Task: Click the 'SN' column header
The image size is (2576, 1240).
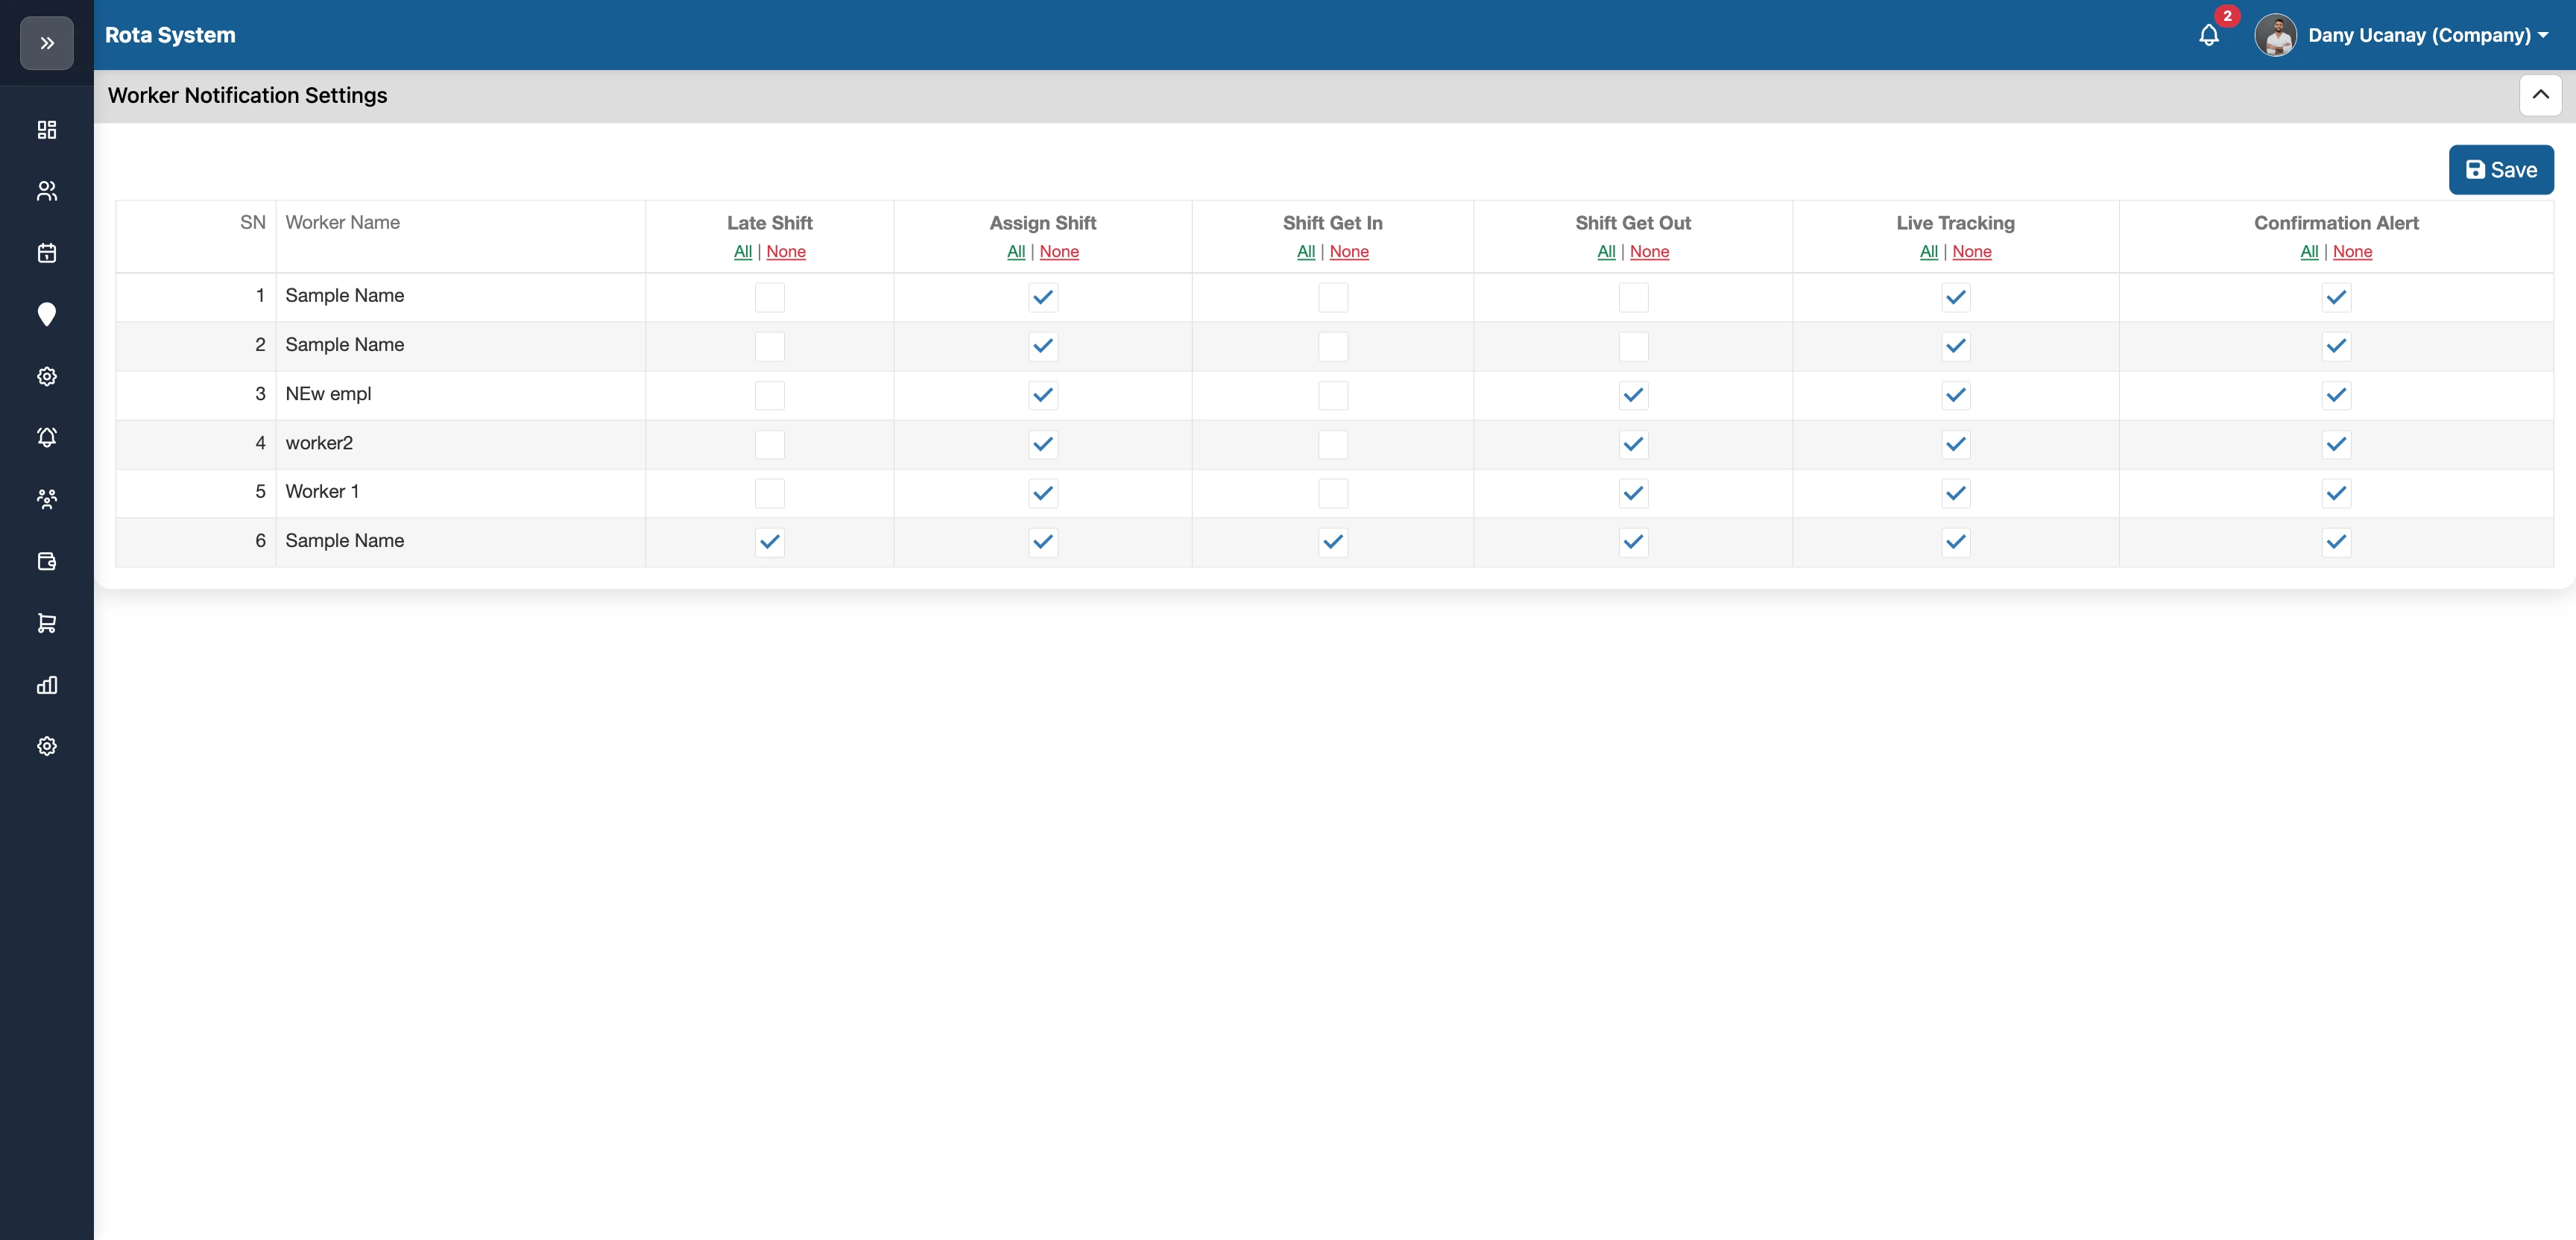Action: click(x=252, y=223)
